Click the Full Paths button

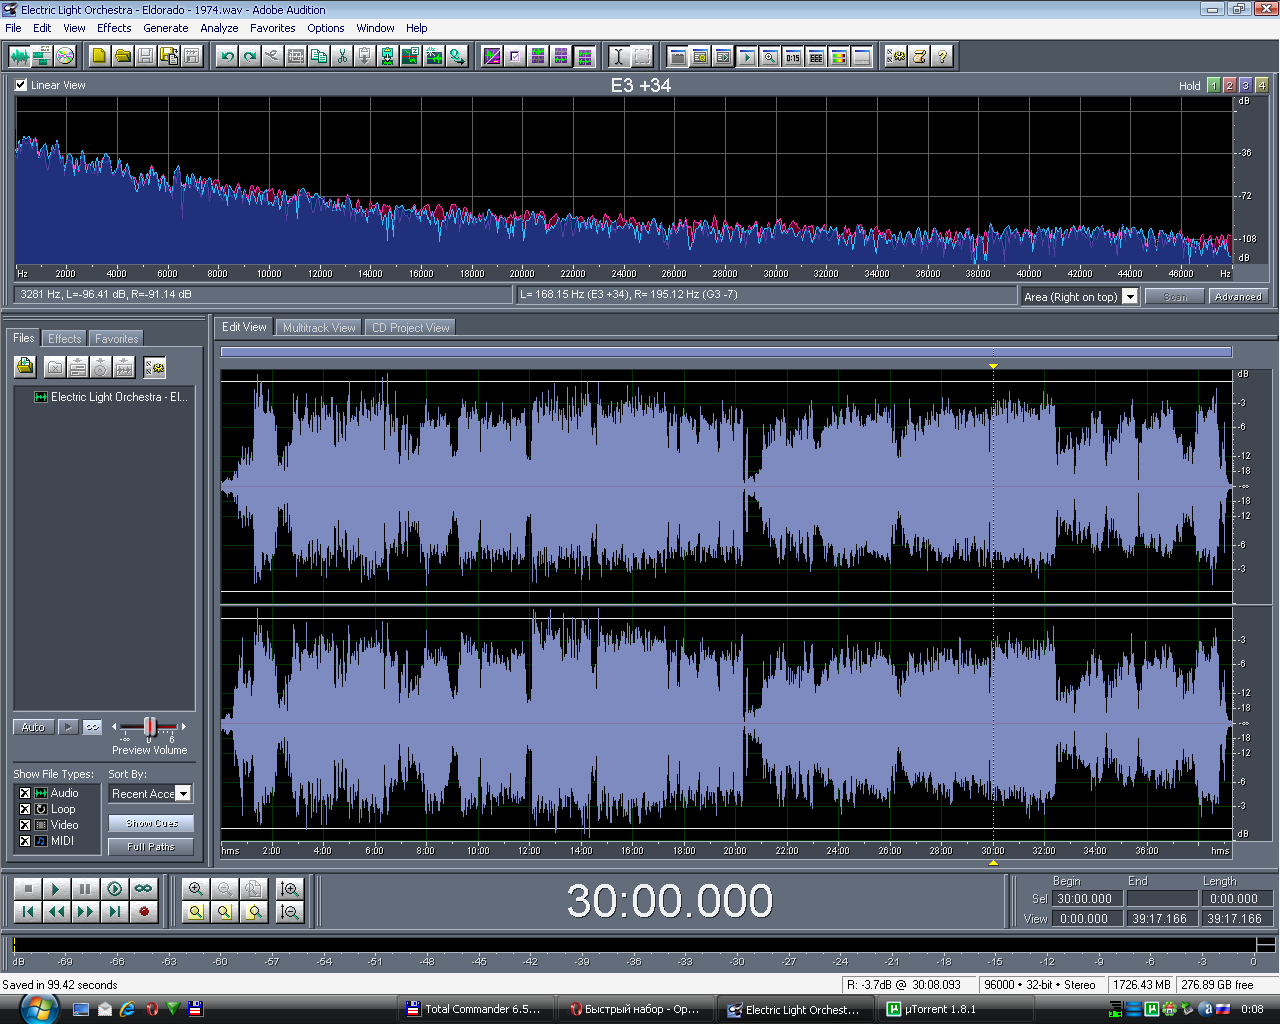[x=151, y=847]
